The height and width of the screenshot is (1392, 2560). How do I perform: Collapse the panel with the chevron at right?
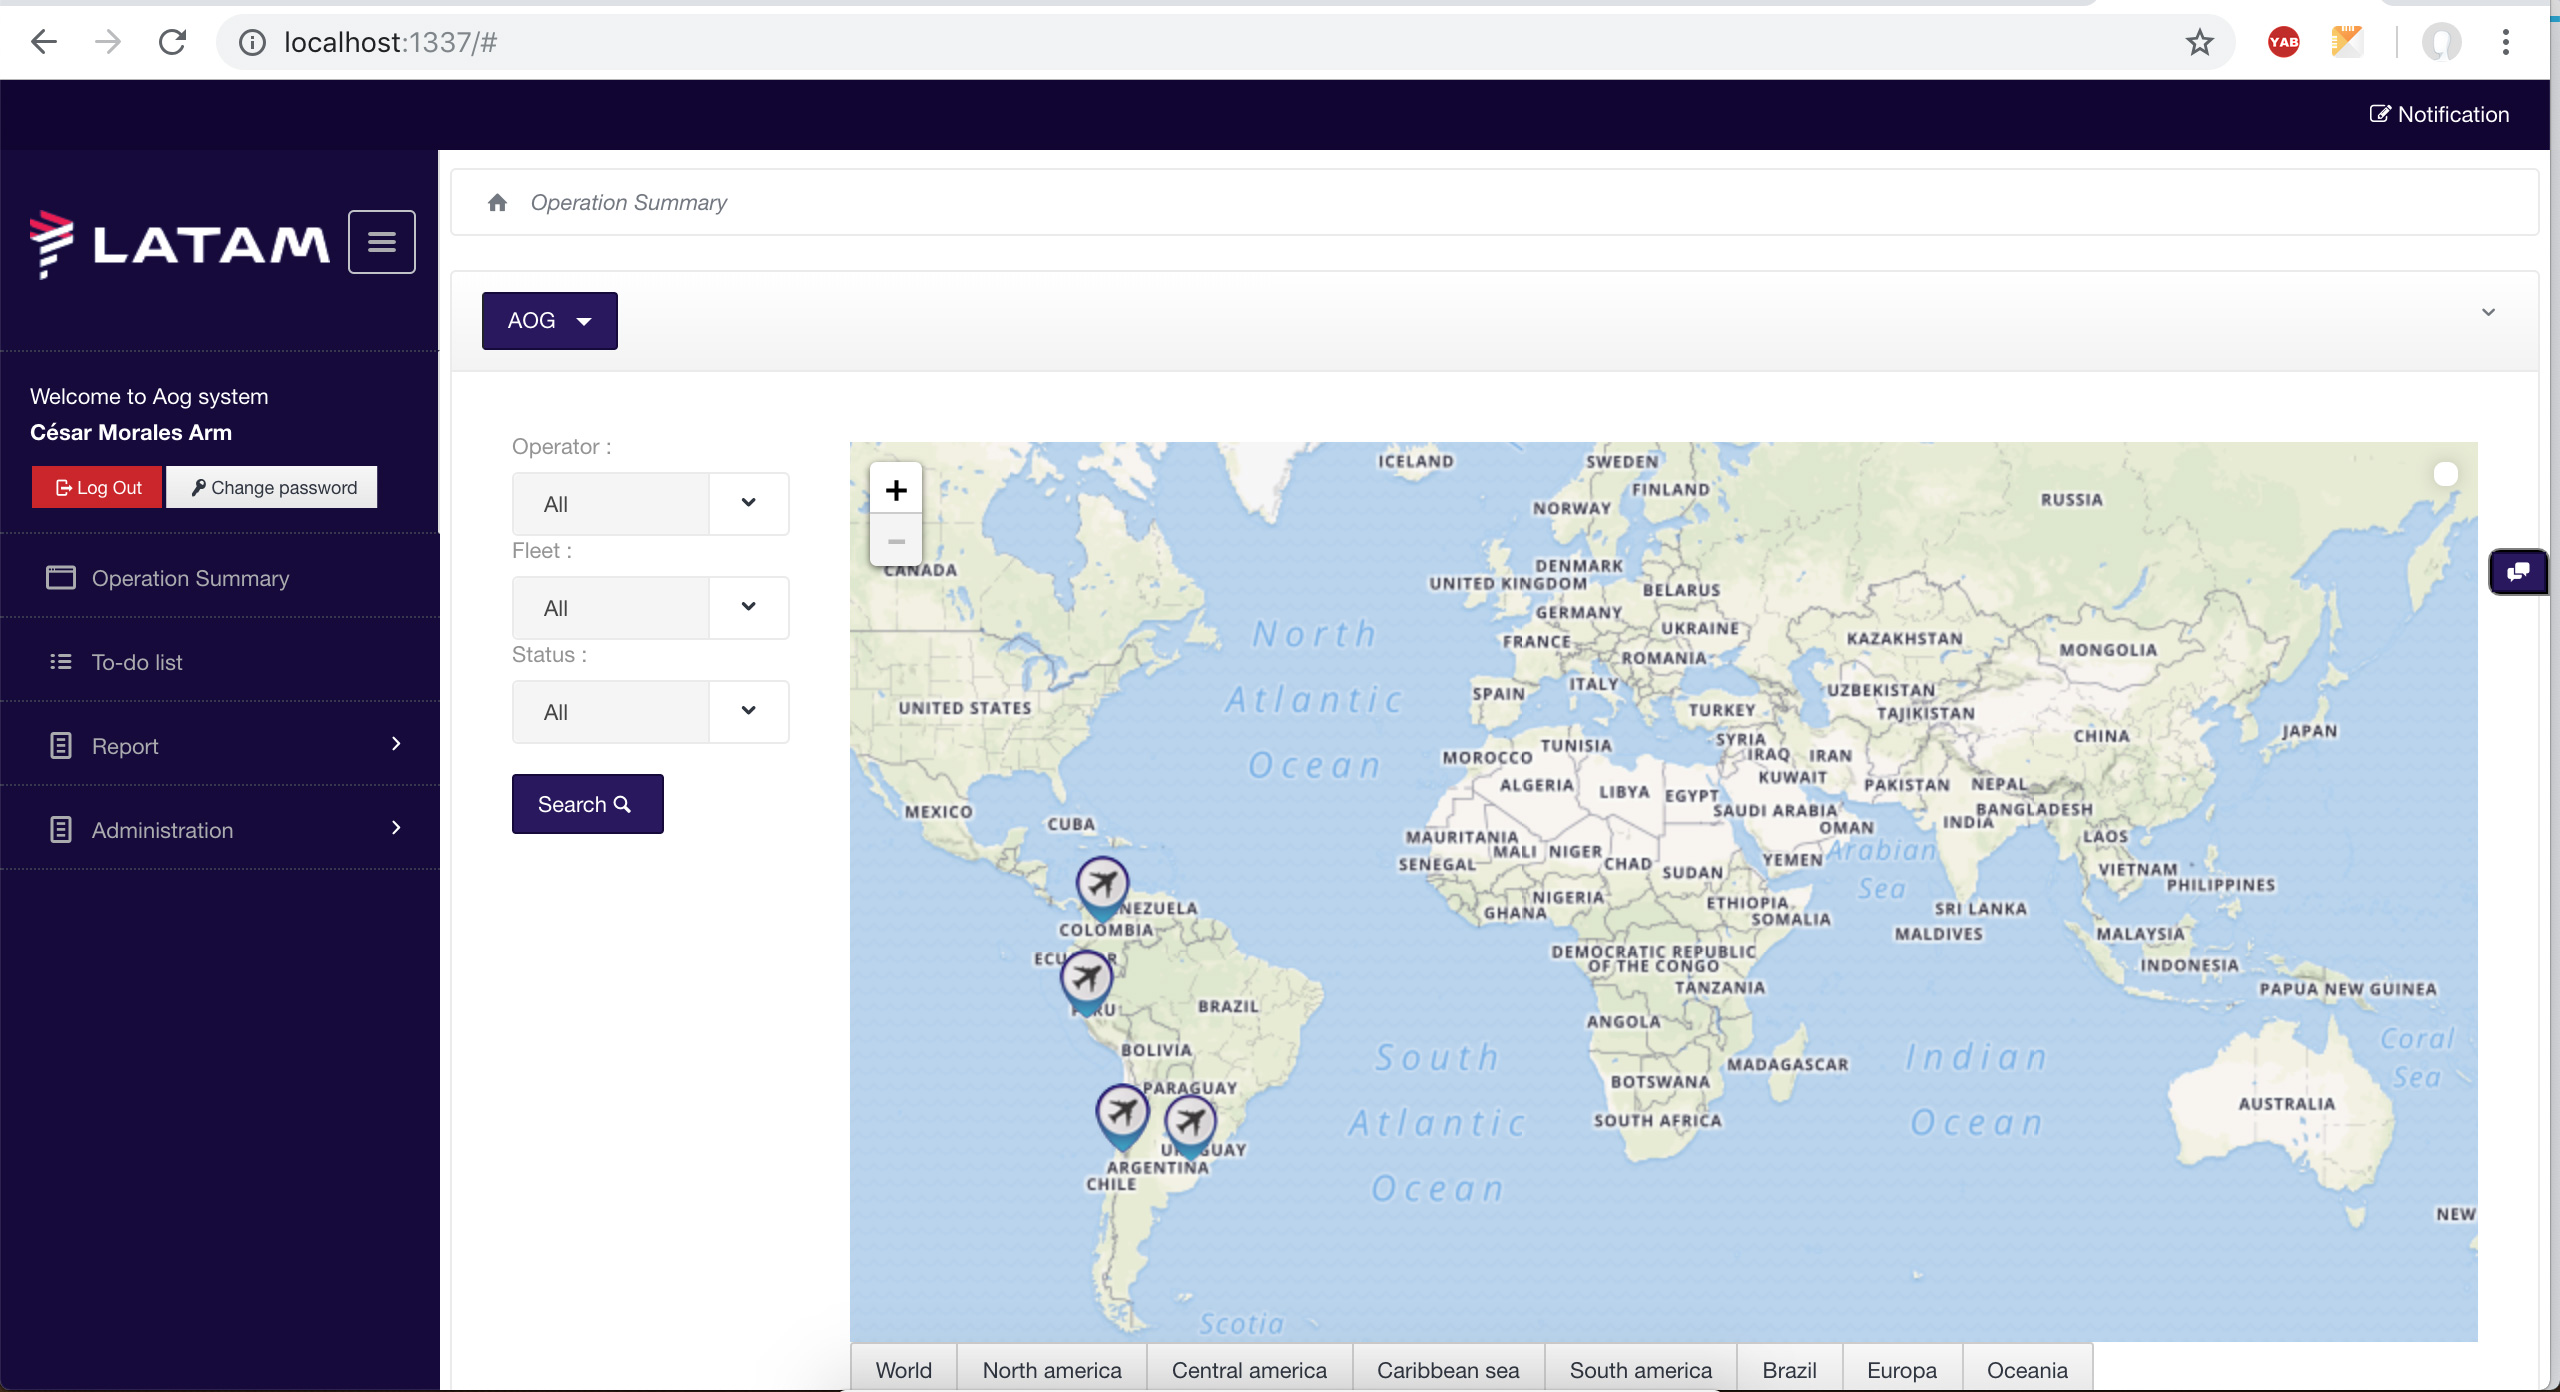coord(2488,312)
